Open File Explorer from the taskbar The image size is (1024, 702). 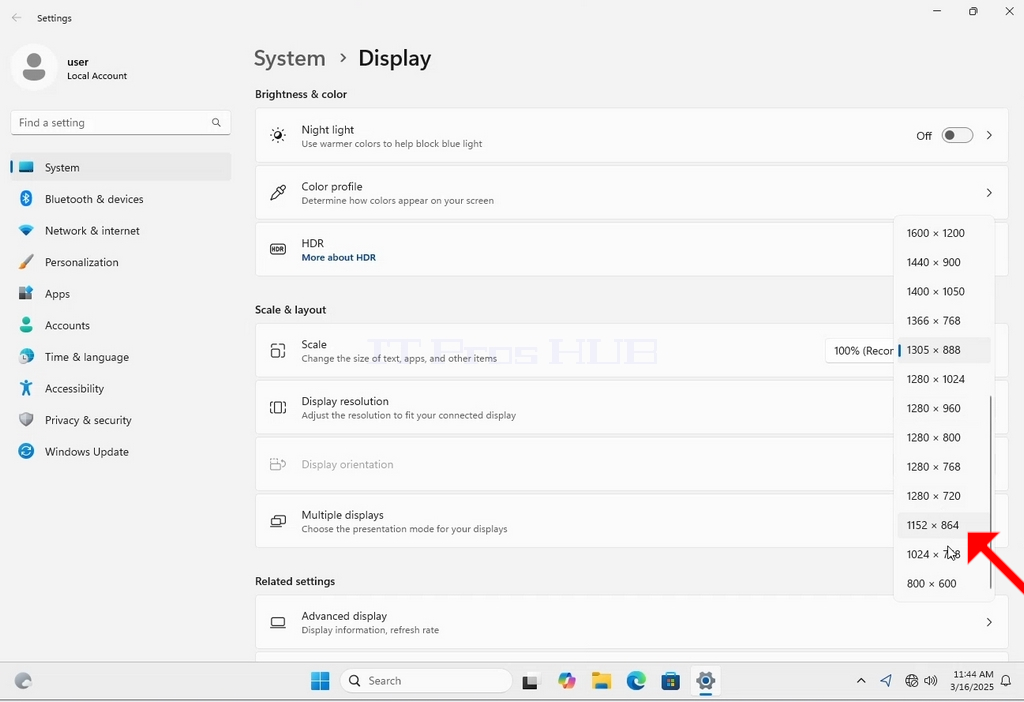(601, 681)
